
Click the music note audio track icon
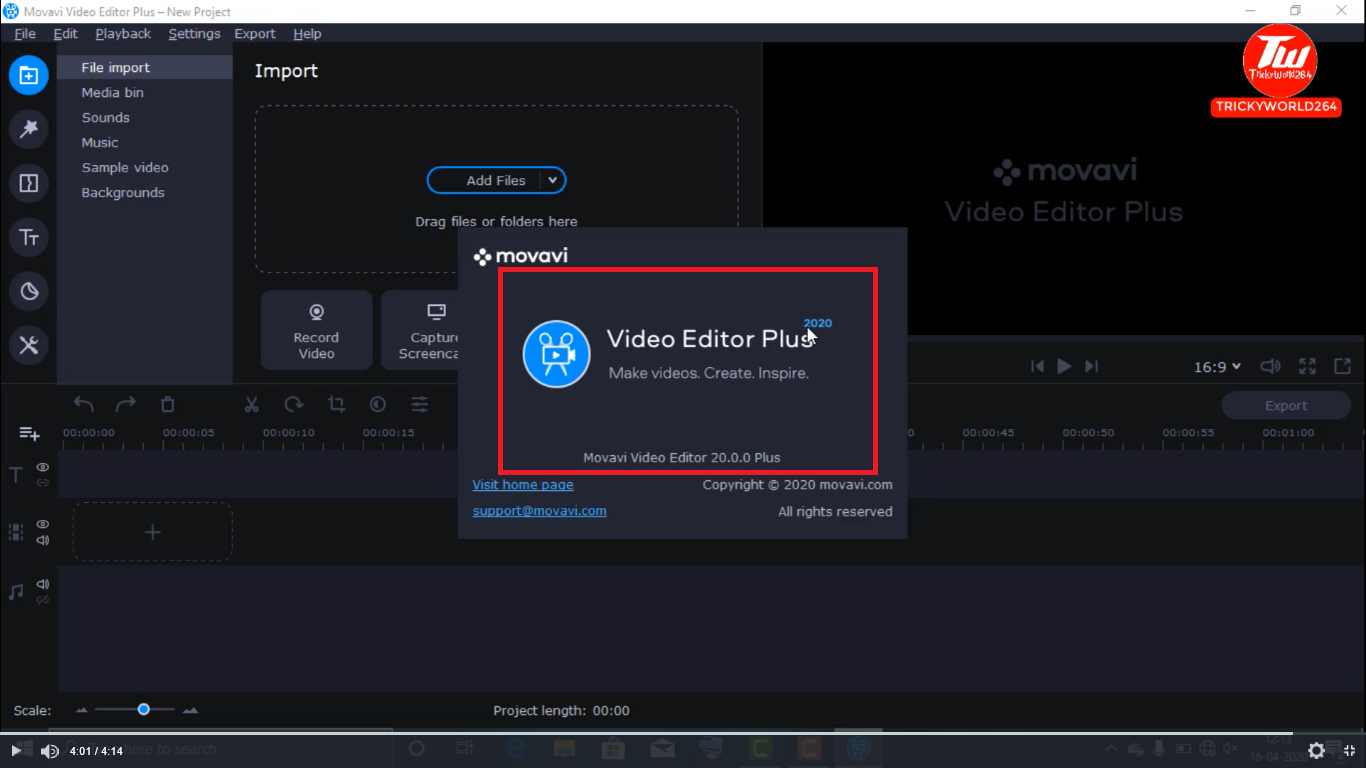(x=15, y=592)
